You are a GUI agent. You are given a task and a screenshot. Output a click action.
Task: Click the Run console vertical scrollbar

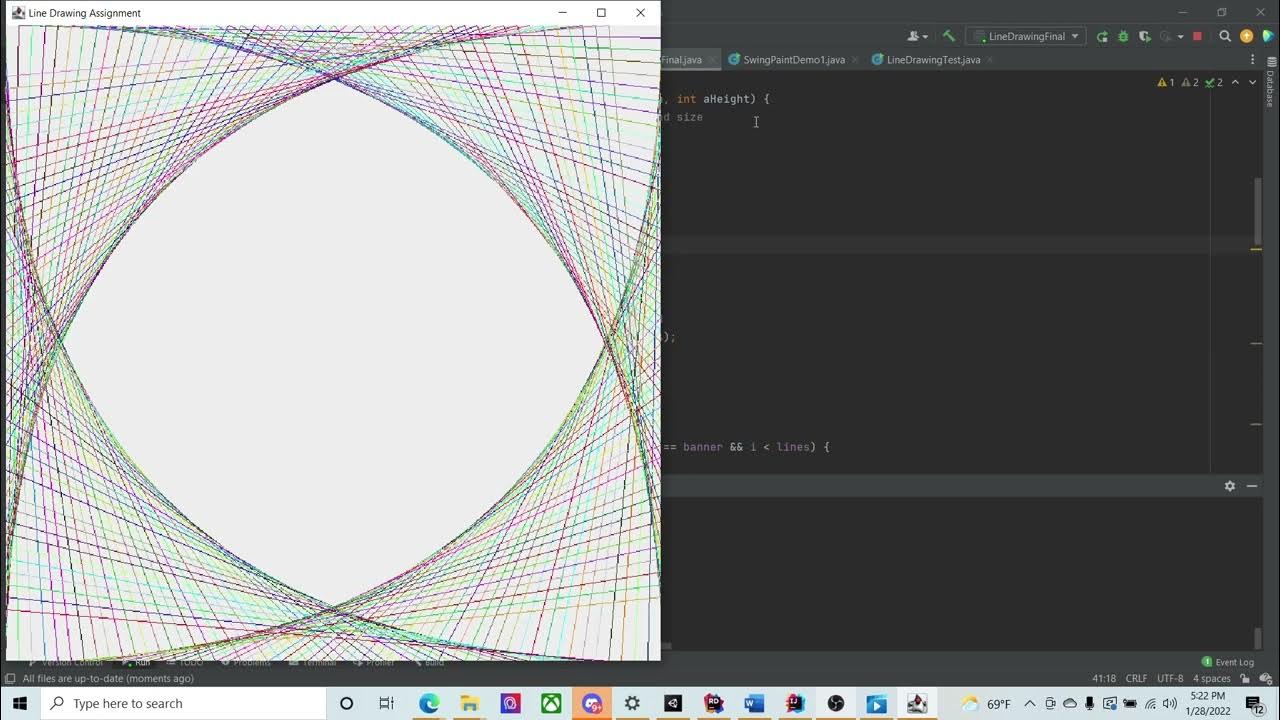[1259, 637]
